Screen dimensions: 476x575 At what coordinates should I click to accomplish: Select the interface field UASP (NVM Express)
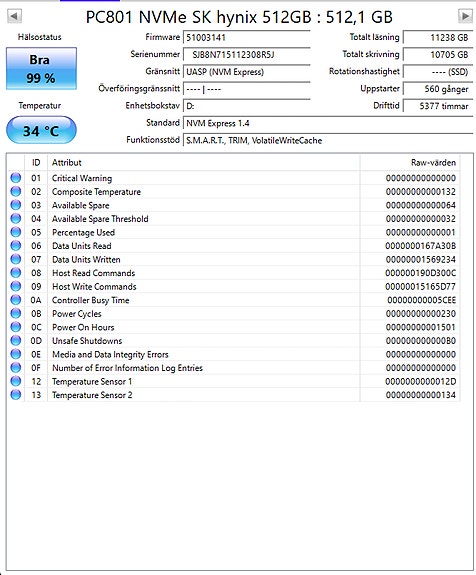(x=246, y=72)
